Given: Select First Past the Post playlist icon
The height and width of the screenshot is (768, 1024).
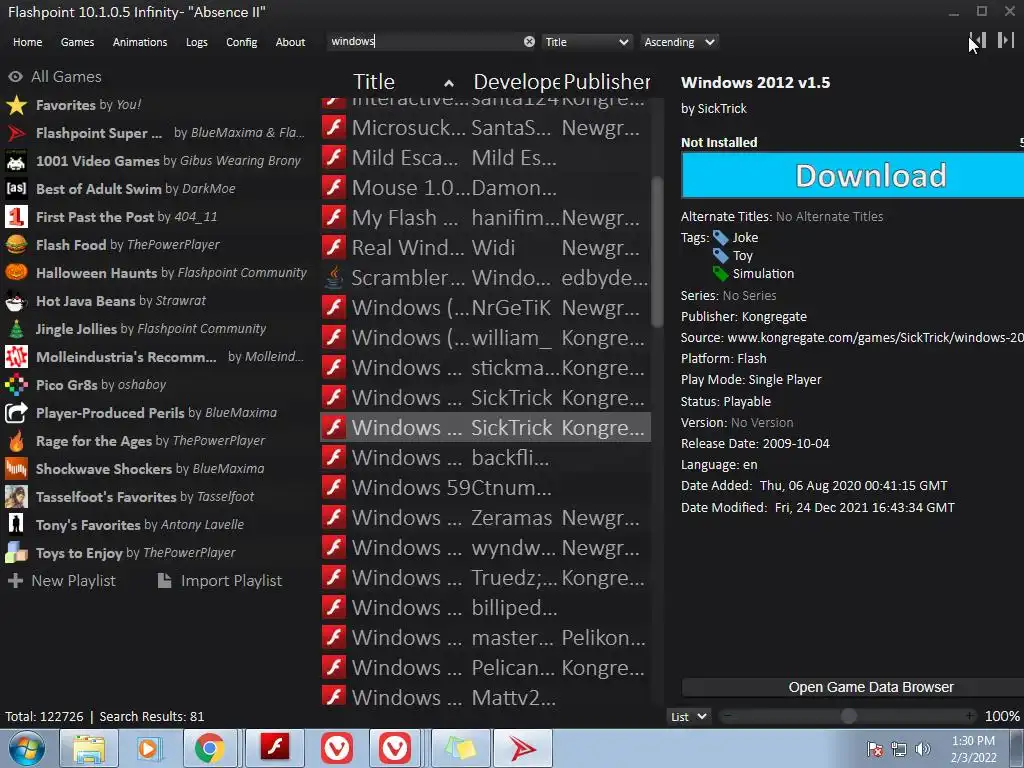Looking at the screenshot, I should pyautogui.click(x=16, y=217).
